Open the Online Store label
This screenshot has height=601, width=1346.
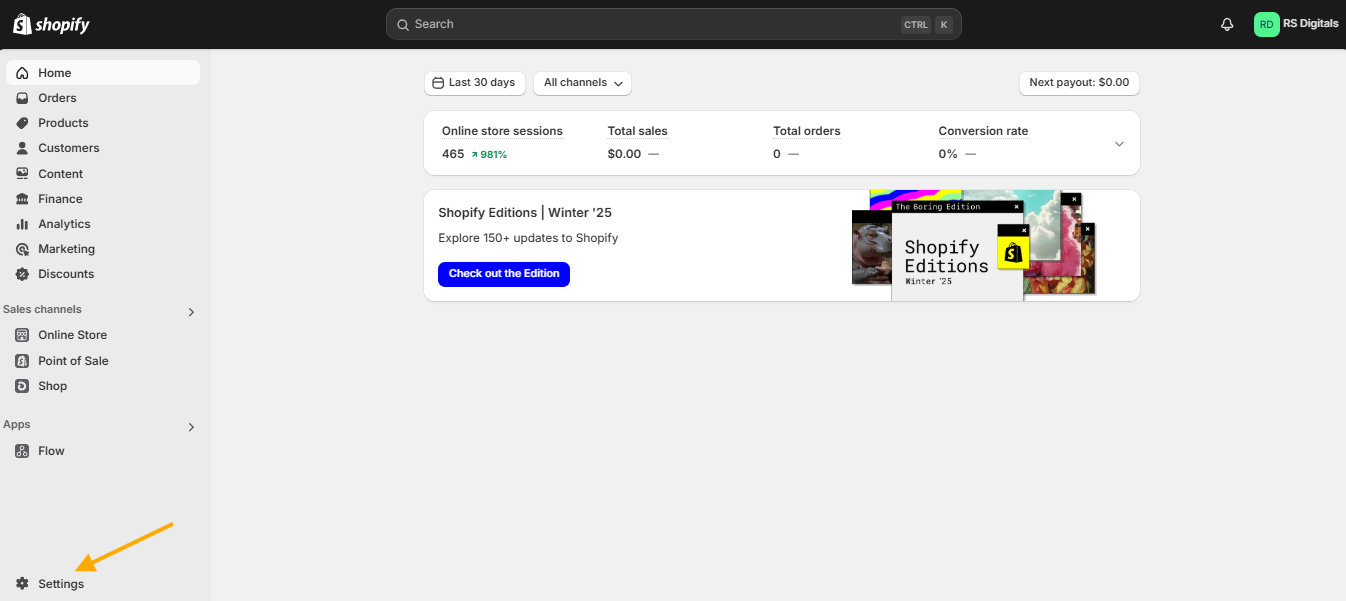click(73, 335)
